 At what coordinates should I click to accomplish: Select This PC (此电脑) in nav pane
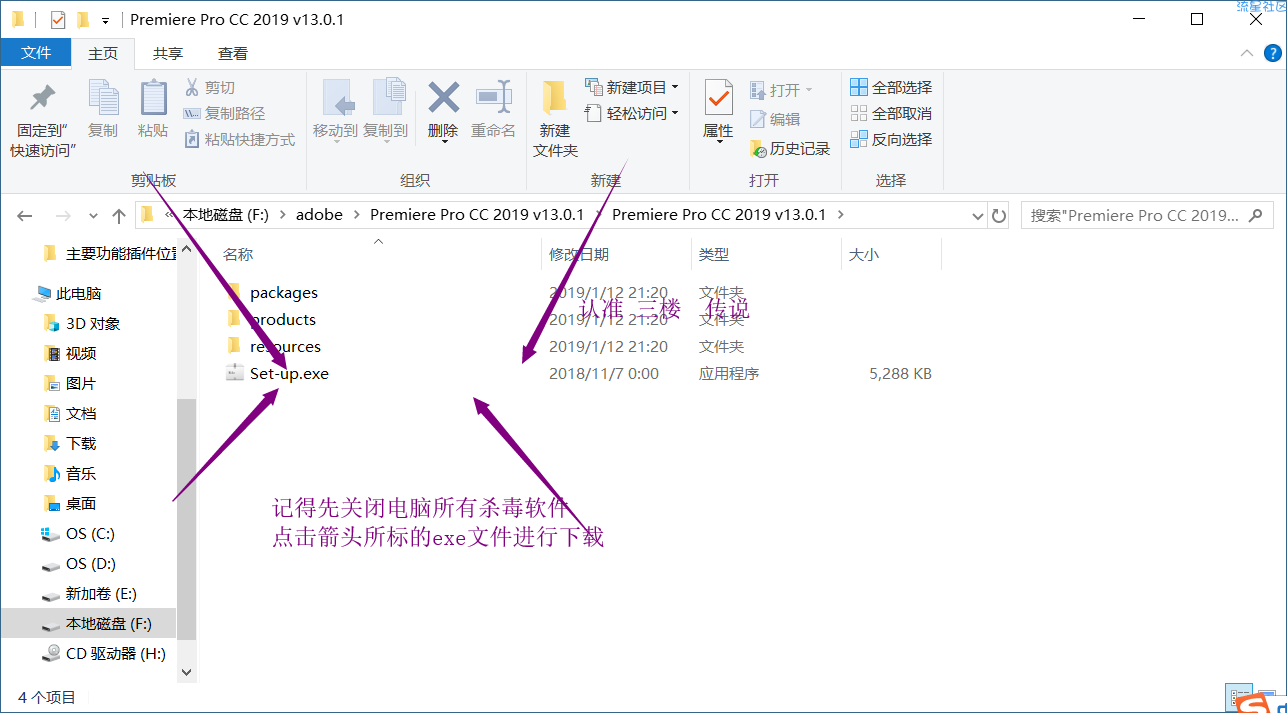[68, 294]
